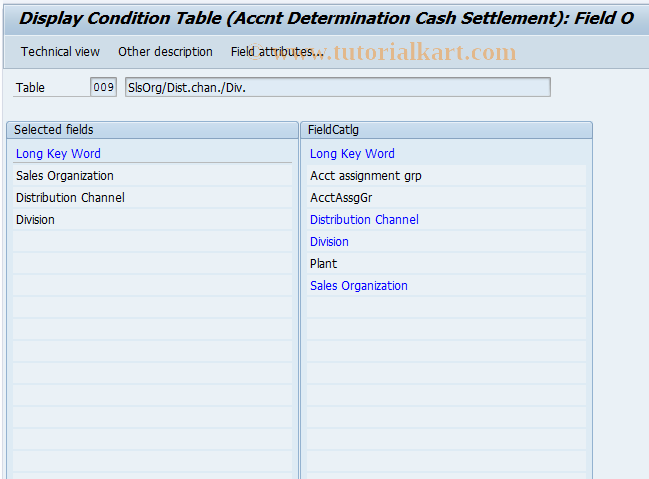Open Other description option
Image resolution: width=649 pixels, height=479 pixels.
click(x=165, y=52)
